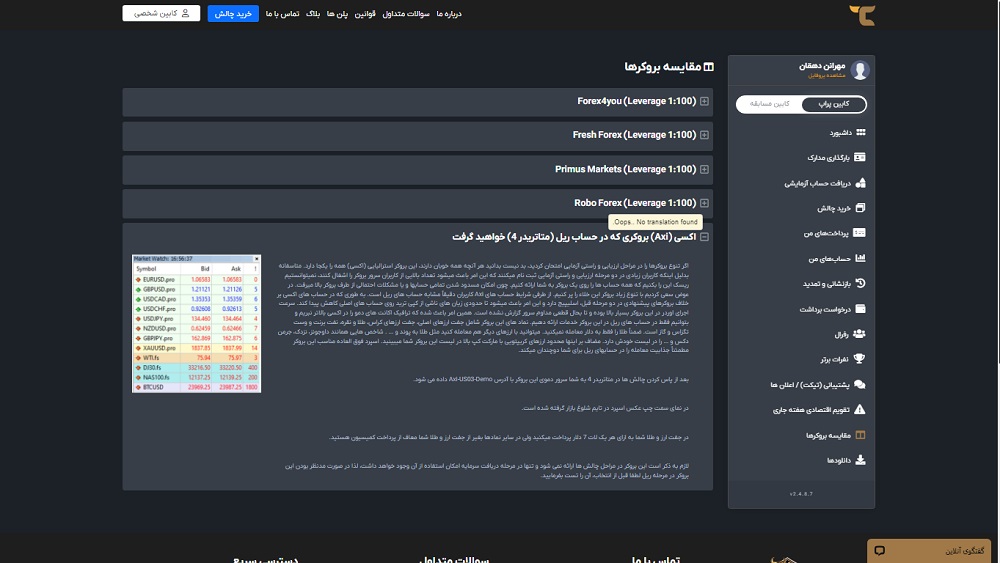Click the Market Watch spread screenshot

click(196, 324)
